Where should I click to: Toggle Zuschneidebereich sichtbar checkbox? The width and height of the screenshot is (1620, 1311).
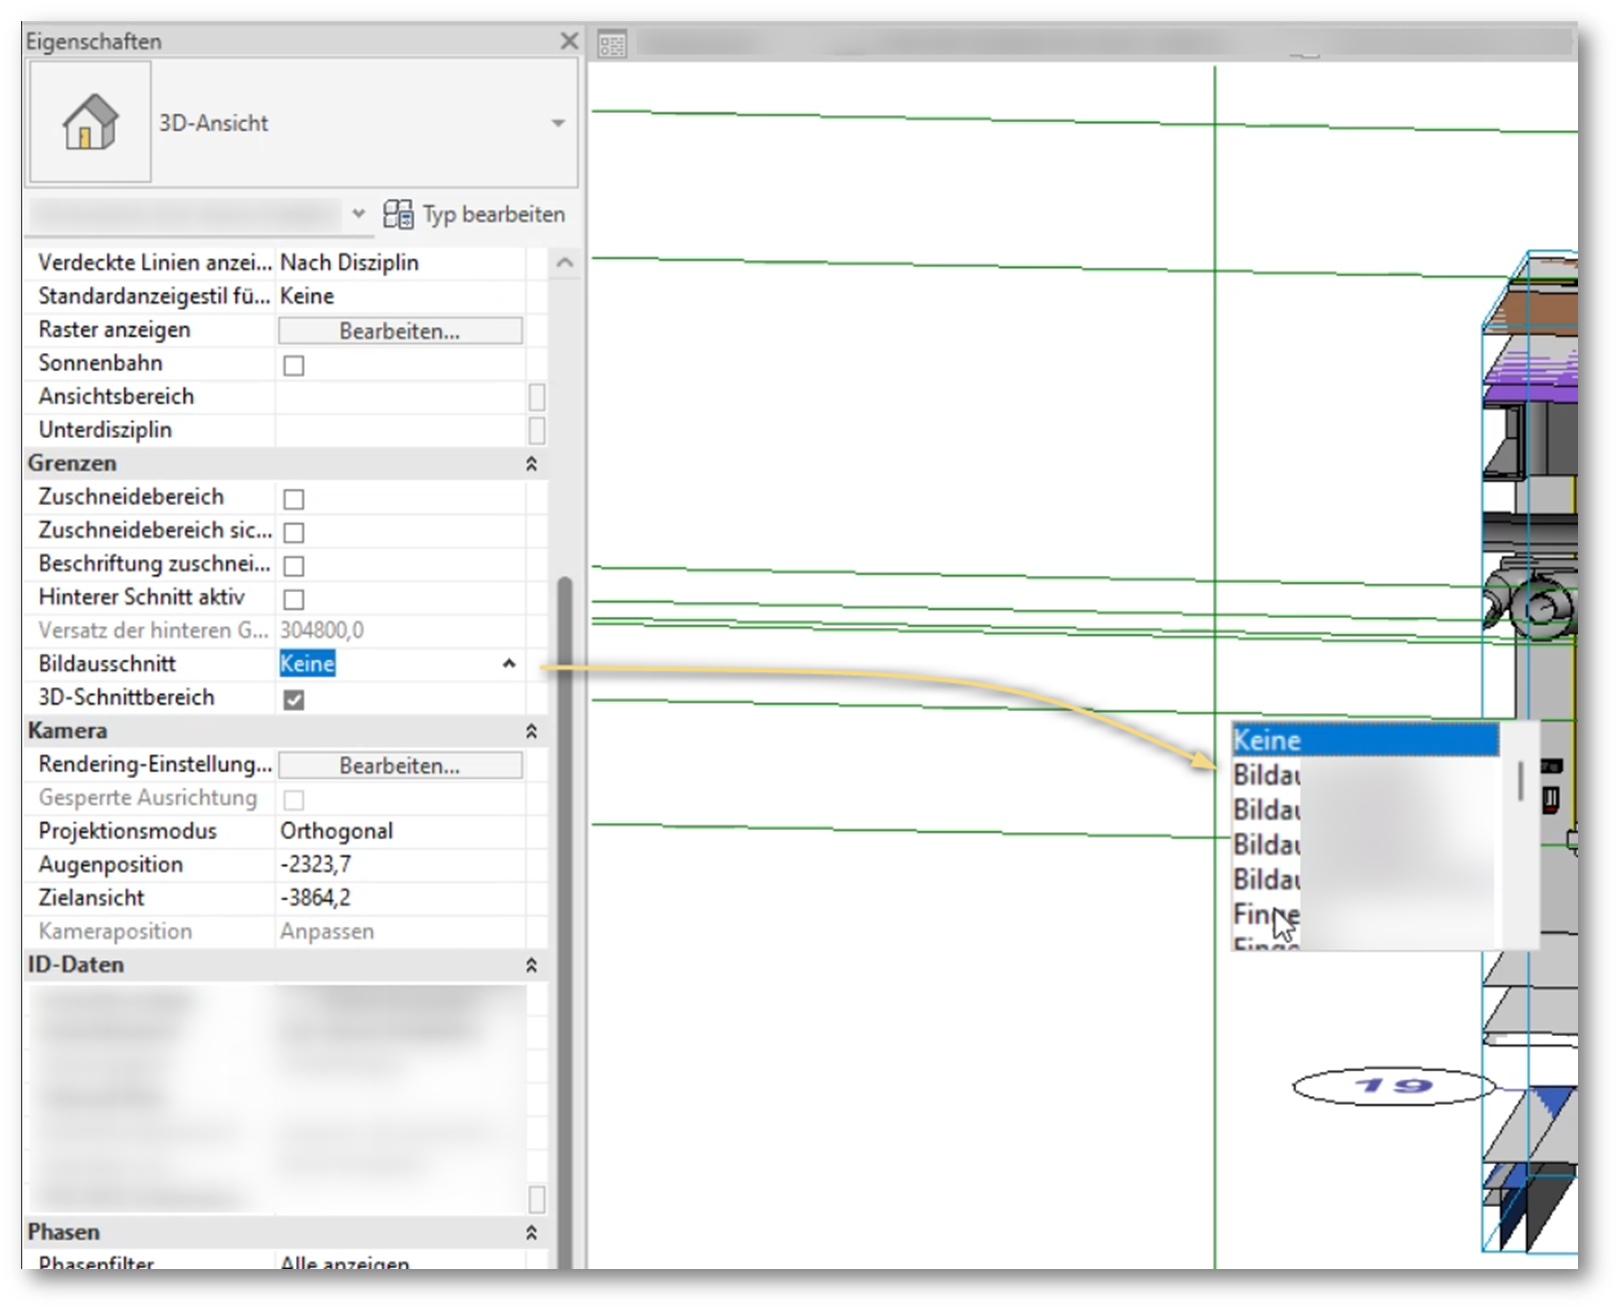pyautogui.click(x=294, y=532)
